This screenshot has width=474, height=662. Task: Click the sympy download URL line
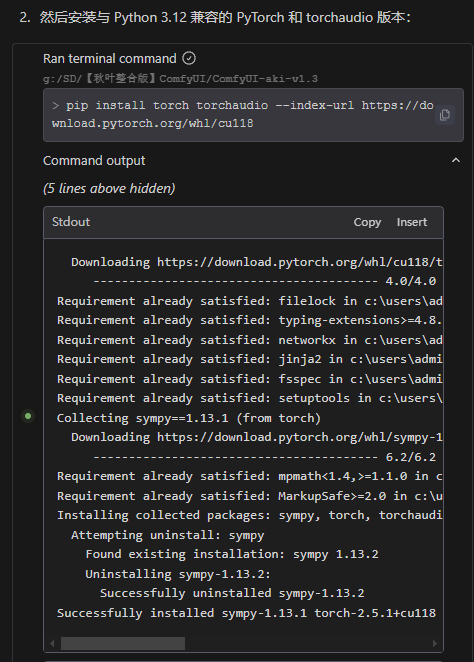pos(257,437)
